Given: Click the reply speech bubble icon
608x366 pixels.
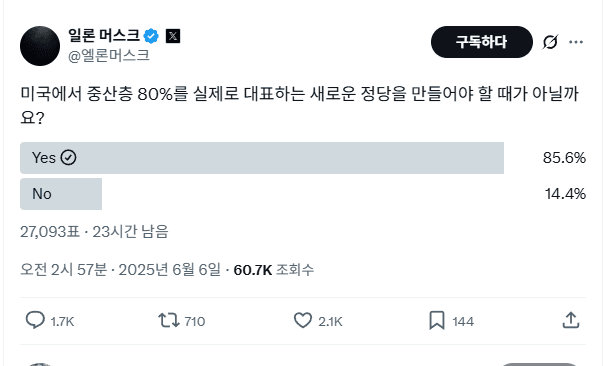Looking at the screenshot, I should (x=35, y=321).
